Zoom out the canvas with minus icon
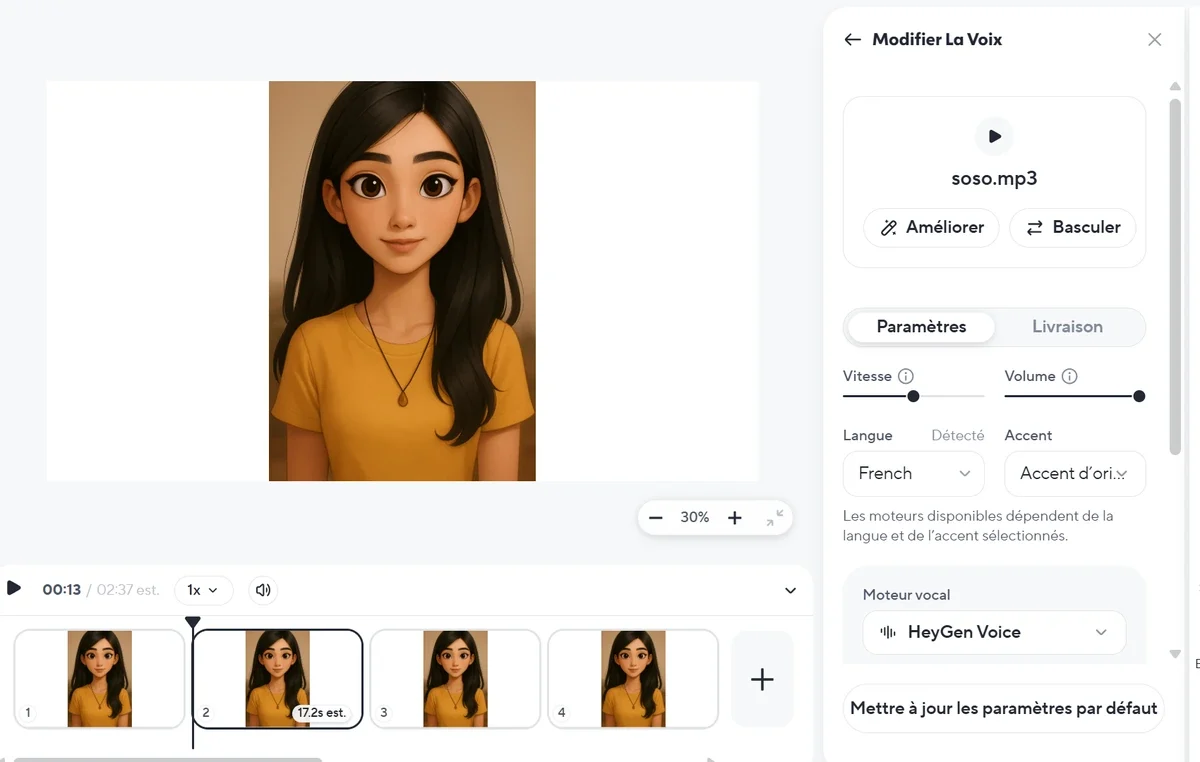 pyautogui.click(x=656, y=518)
